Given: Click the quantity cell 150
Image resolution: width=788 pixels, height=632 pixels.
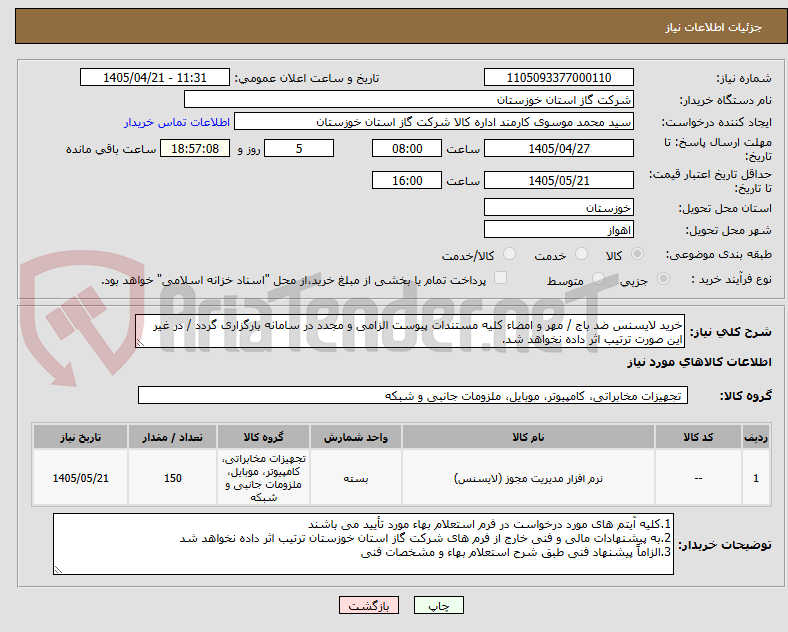Looking at the screenshot, I should pos(172,478).
